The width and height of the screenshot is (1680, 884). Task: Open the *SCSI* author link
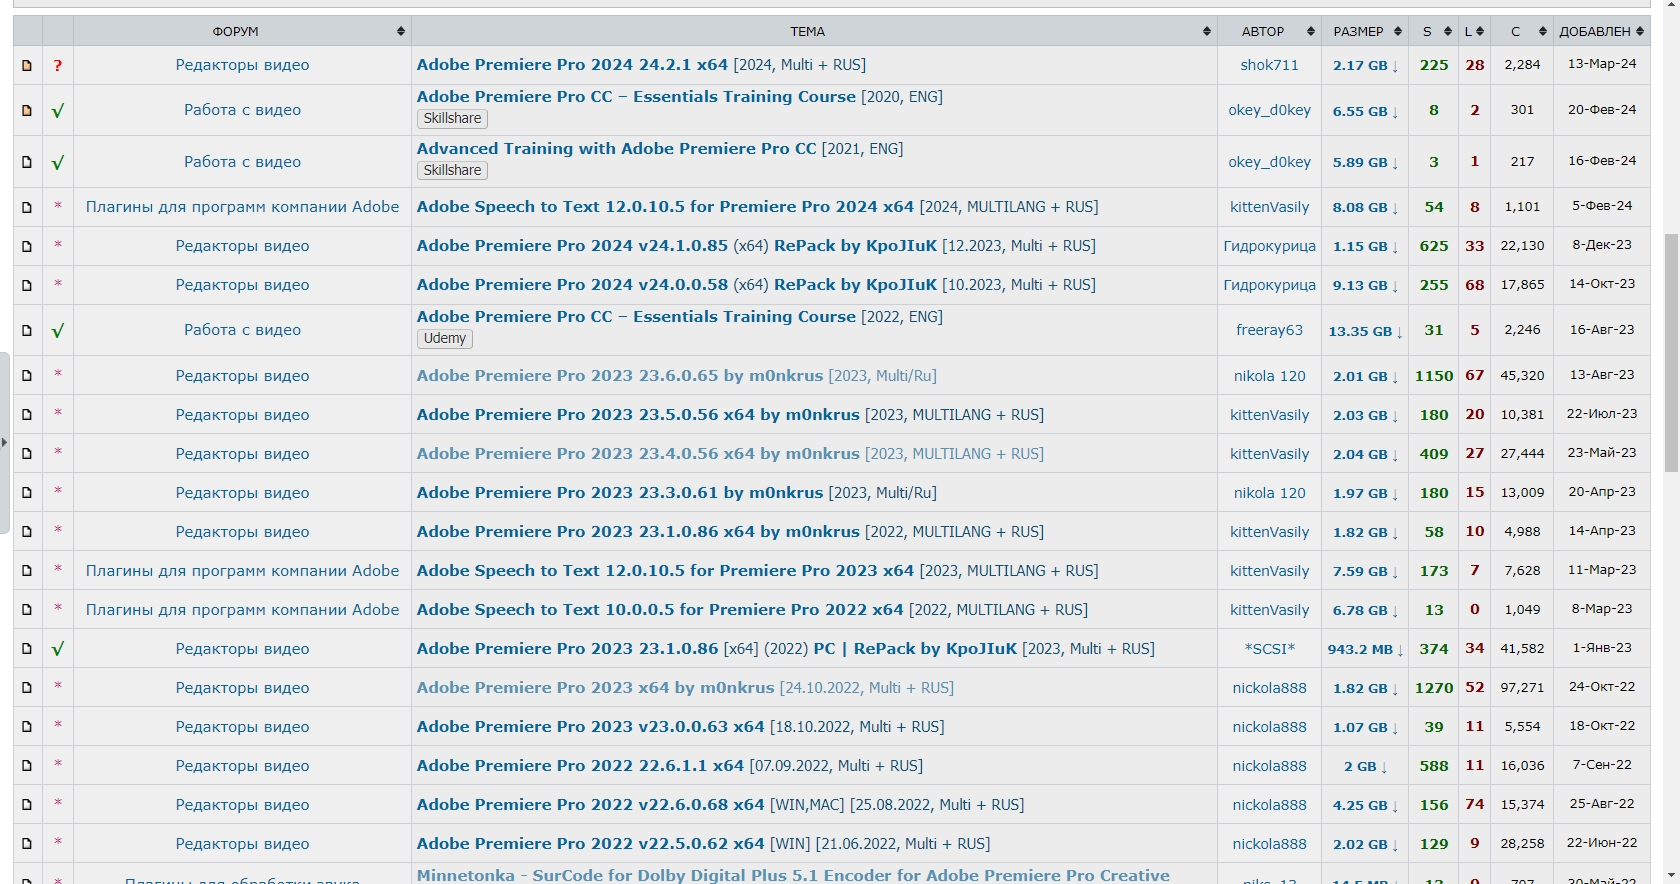pyautogui.click(x=1269, y=649)
